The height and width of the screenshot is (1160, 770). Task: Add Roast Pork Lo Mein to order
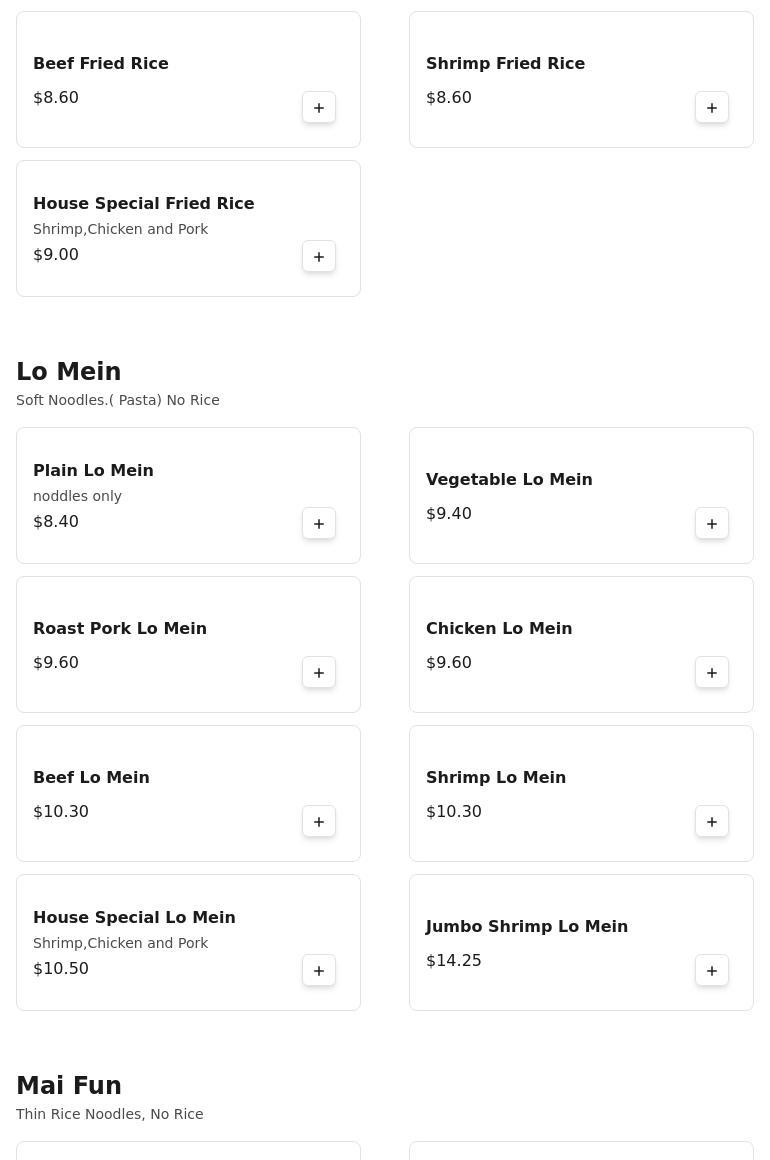(x=319, y=673)
